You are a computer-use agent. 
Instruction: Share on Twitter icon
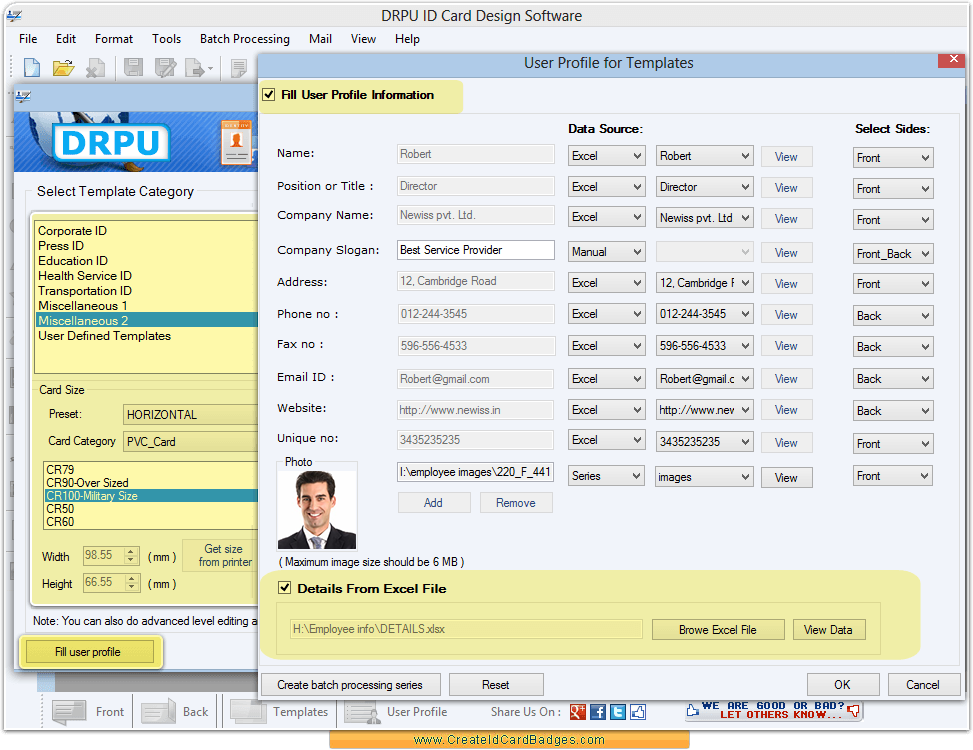pyautogui.click(x=617, y=712)
